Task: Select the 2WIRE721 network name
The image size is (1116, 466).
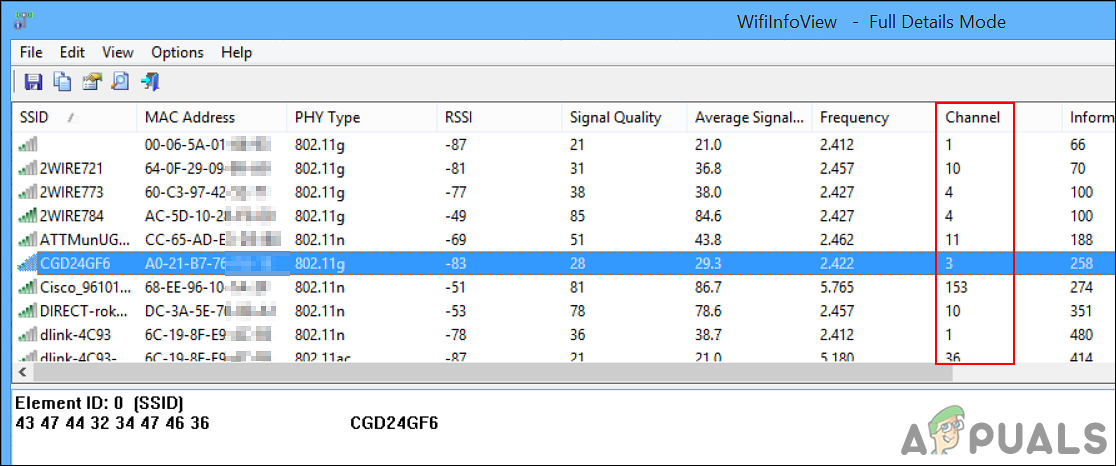Action: (72, 169)
